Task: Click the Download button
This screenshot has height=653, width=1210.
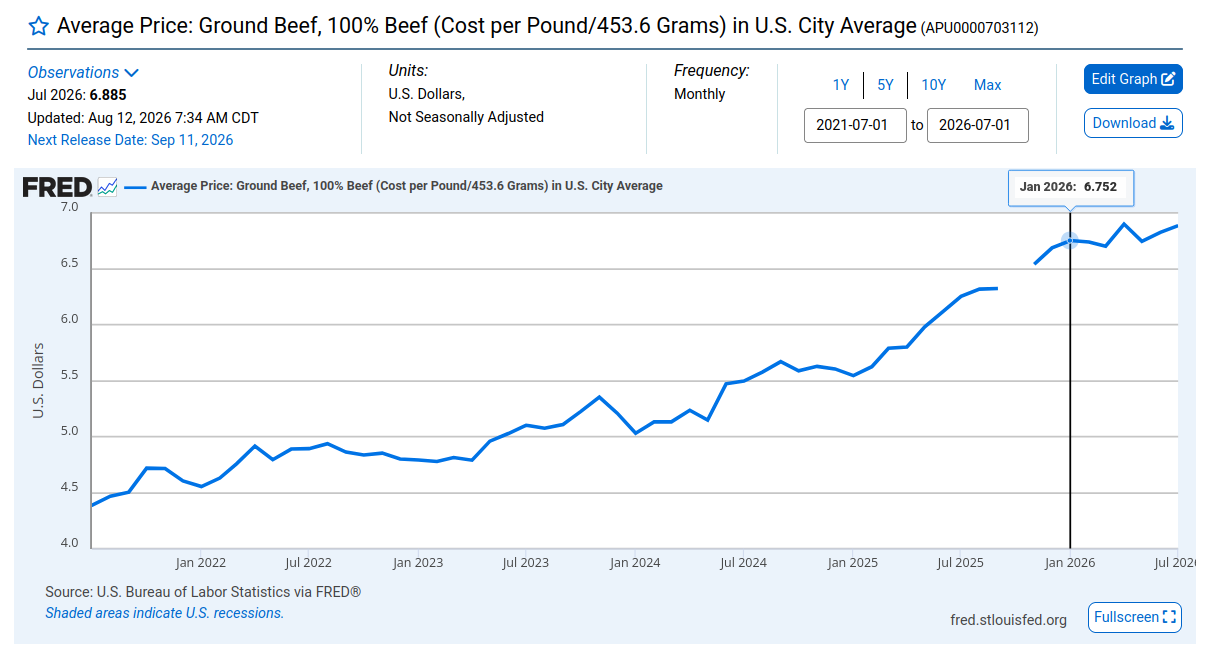Action: pos(1133,123)
